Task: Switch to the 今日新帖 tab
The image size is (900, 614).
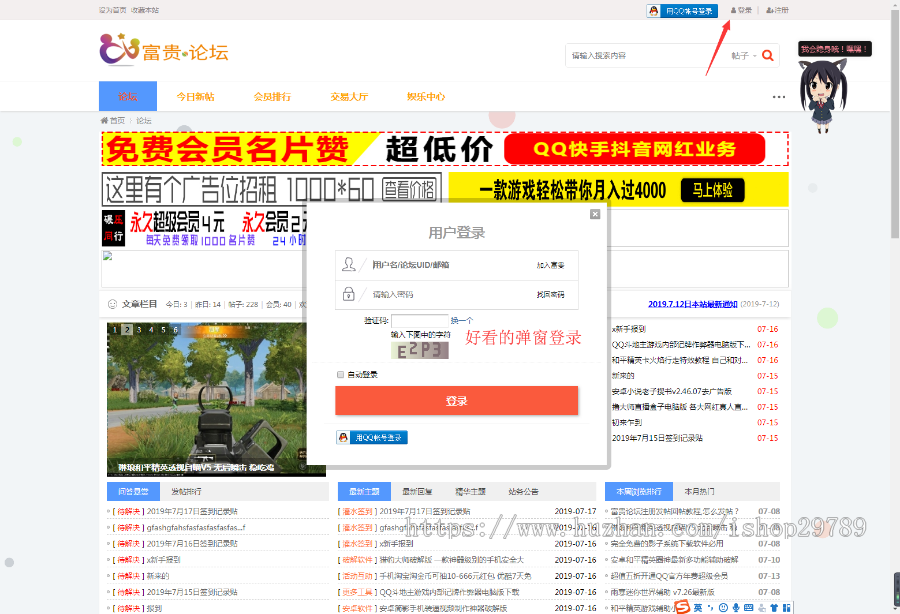Action: point(198,97)
